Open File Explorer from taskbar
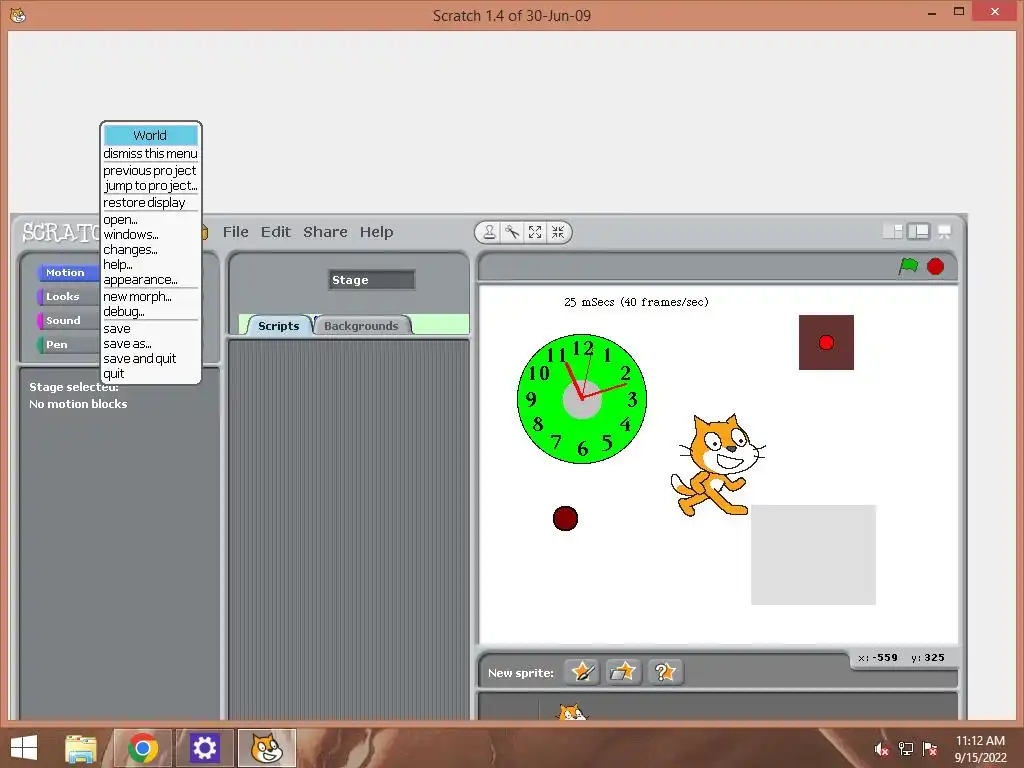1024x768 pixels. tap(81, 748)
